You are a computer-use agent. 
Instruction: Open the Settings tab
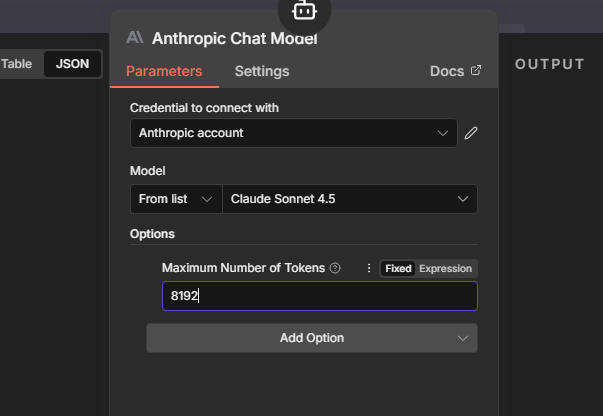(x=262, y=71)
